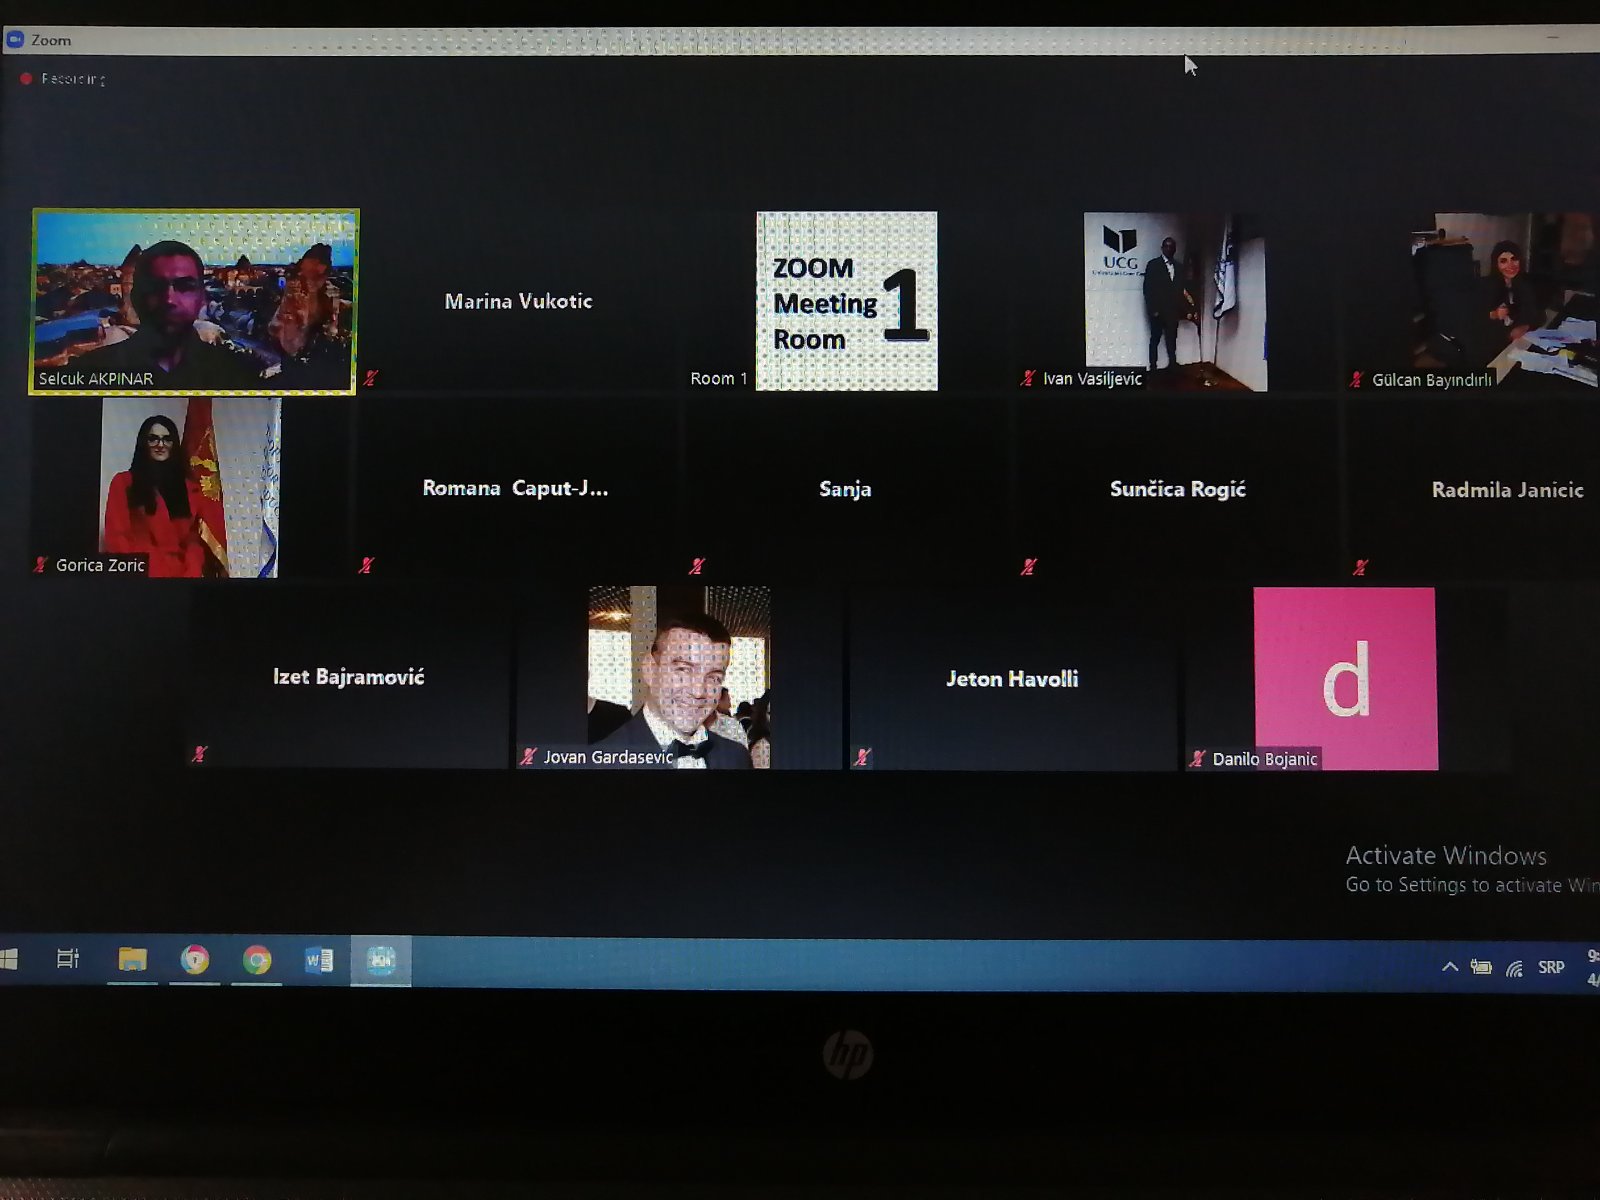
Task: Click Danilo Bojanic's muted microphone icon
Action: (x=1197, y=759)
